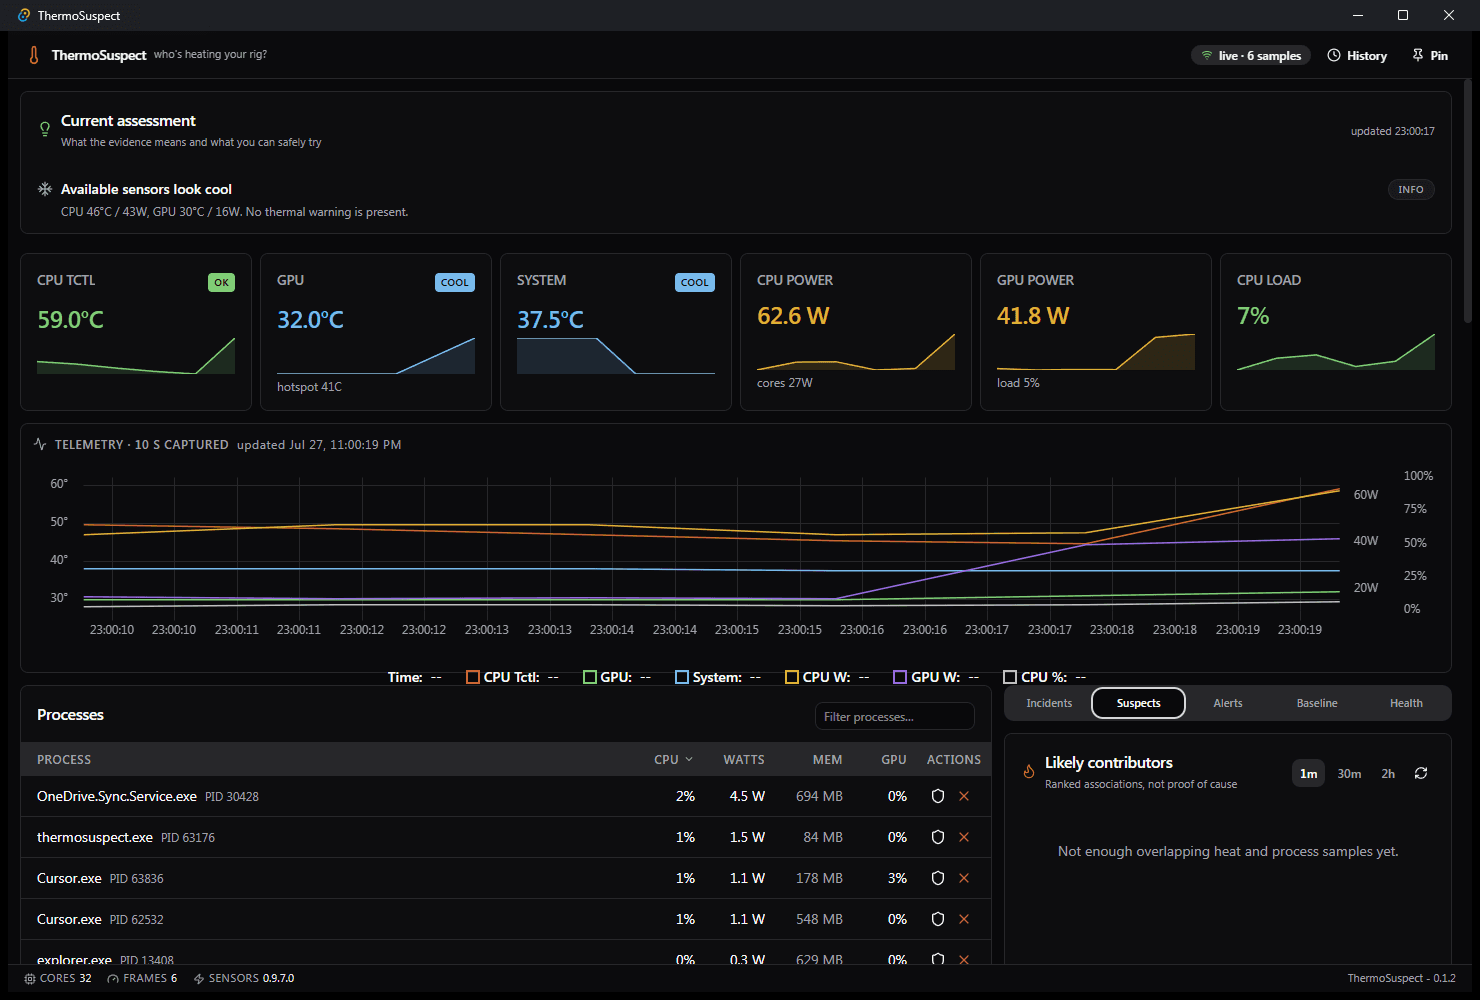The image size is (1480, 1000).
Task: Click the telemetry pulse icon
Action: point(40,444)
